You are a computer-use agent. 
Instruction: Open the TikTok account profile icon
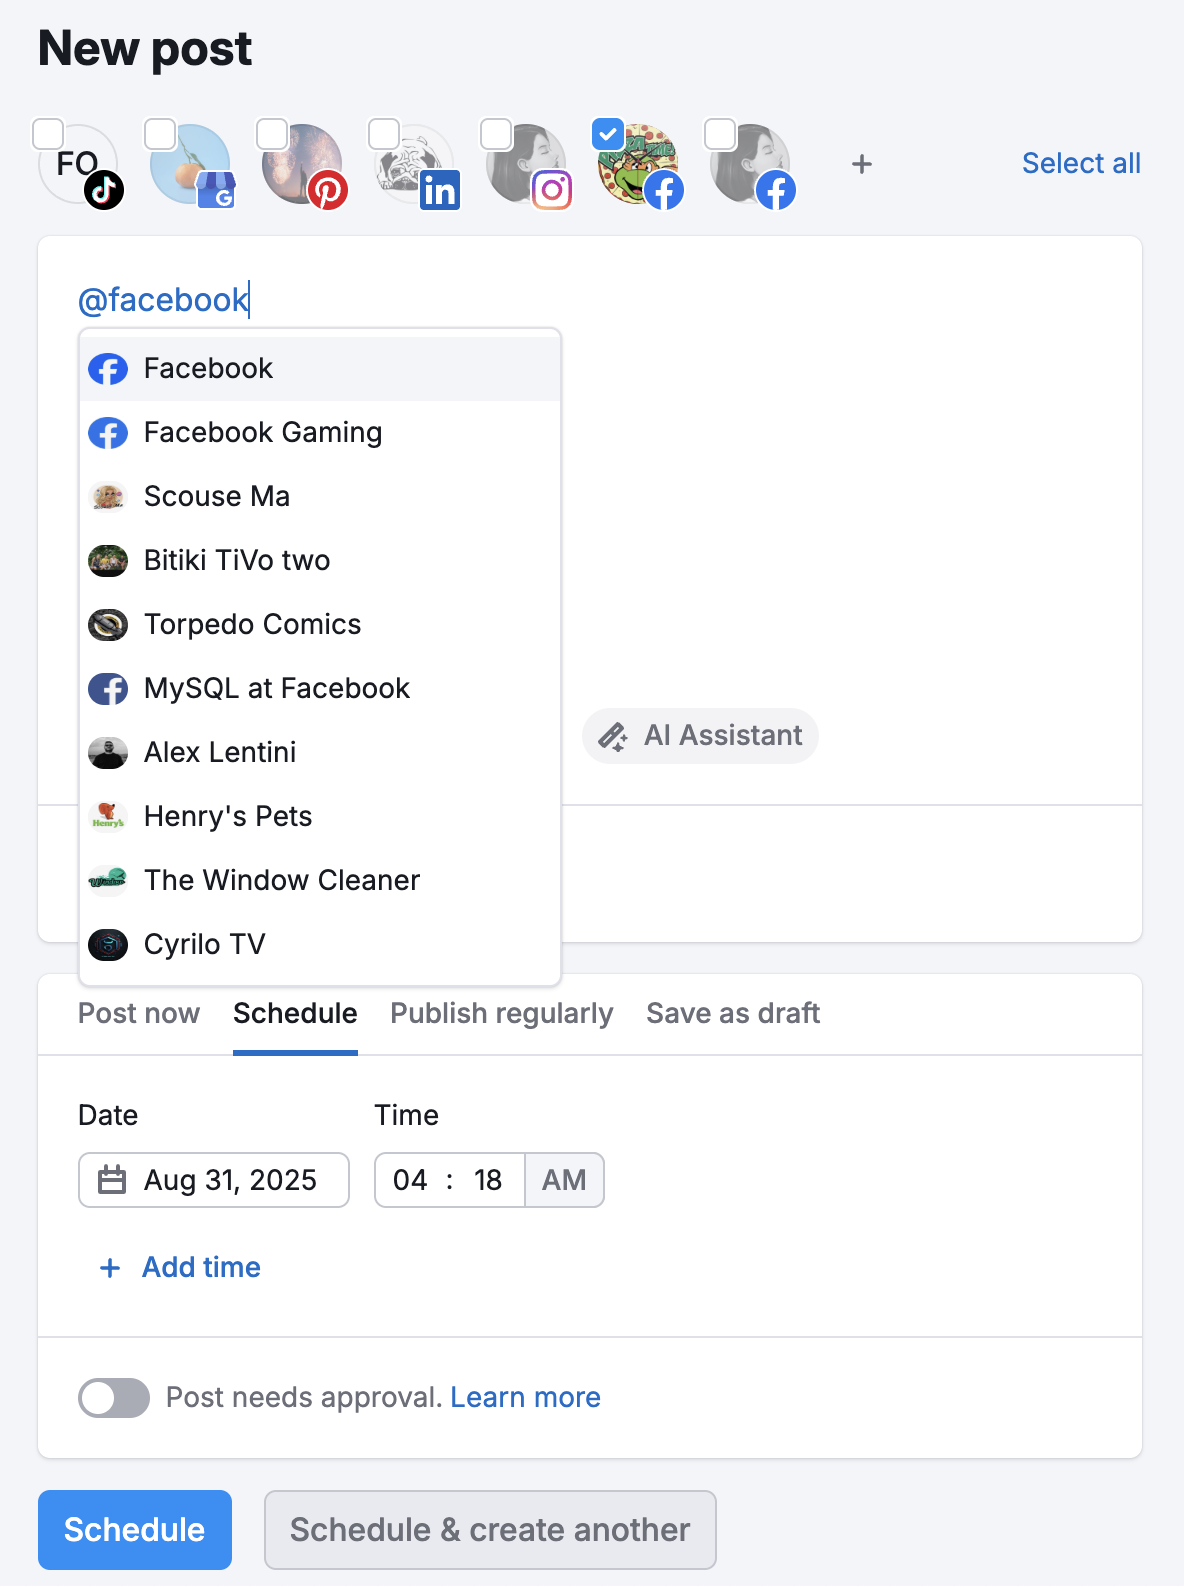(x=78, y=165)
